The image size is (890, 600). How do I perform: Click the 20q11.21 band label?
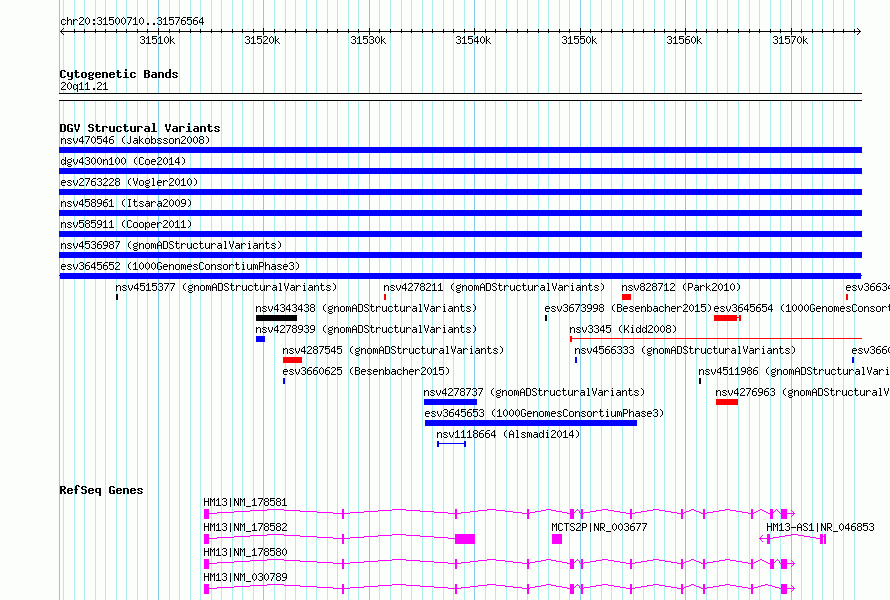(x=84, y=86)
